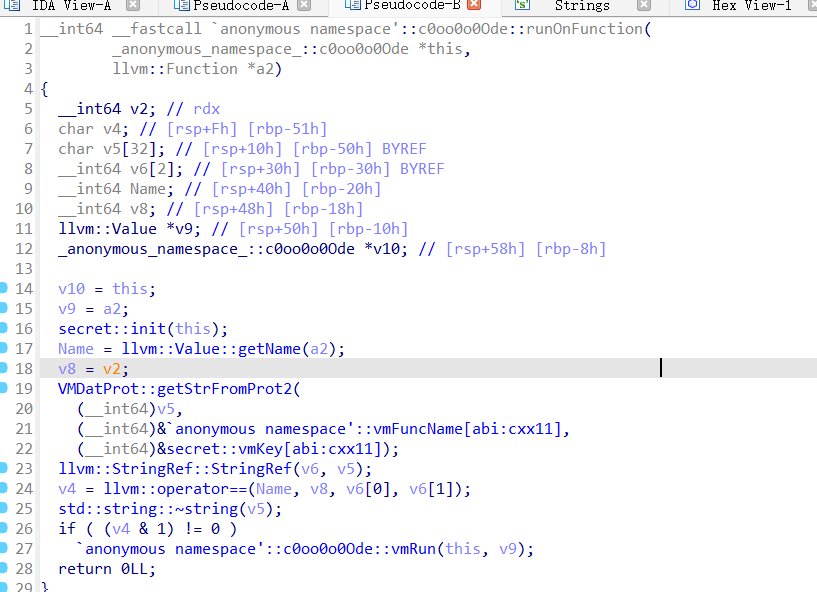Click llvm::Value::getName on line 17
The height and width of the screenshot is (592, 817).
coord(229,349)
